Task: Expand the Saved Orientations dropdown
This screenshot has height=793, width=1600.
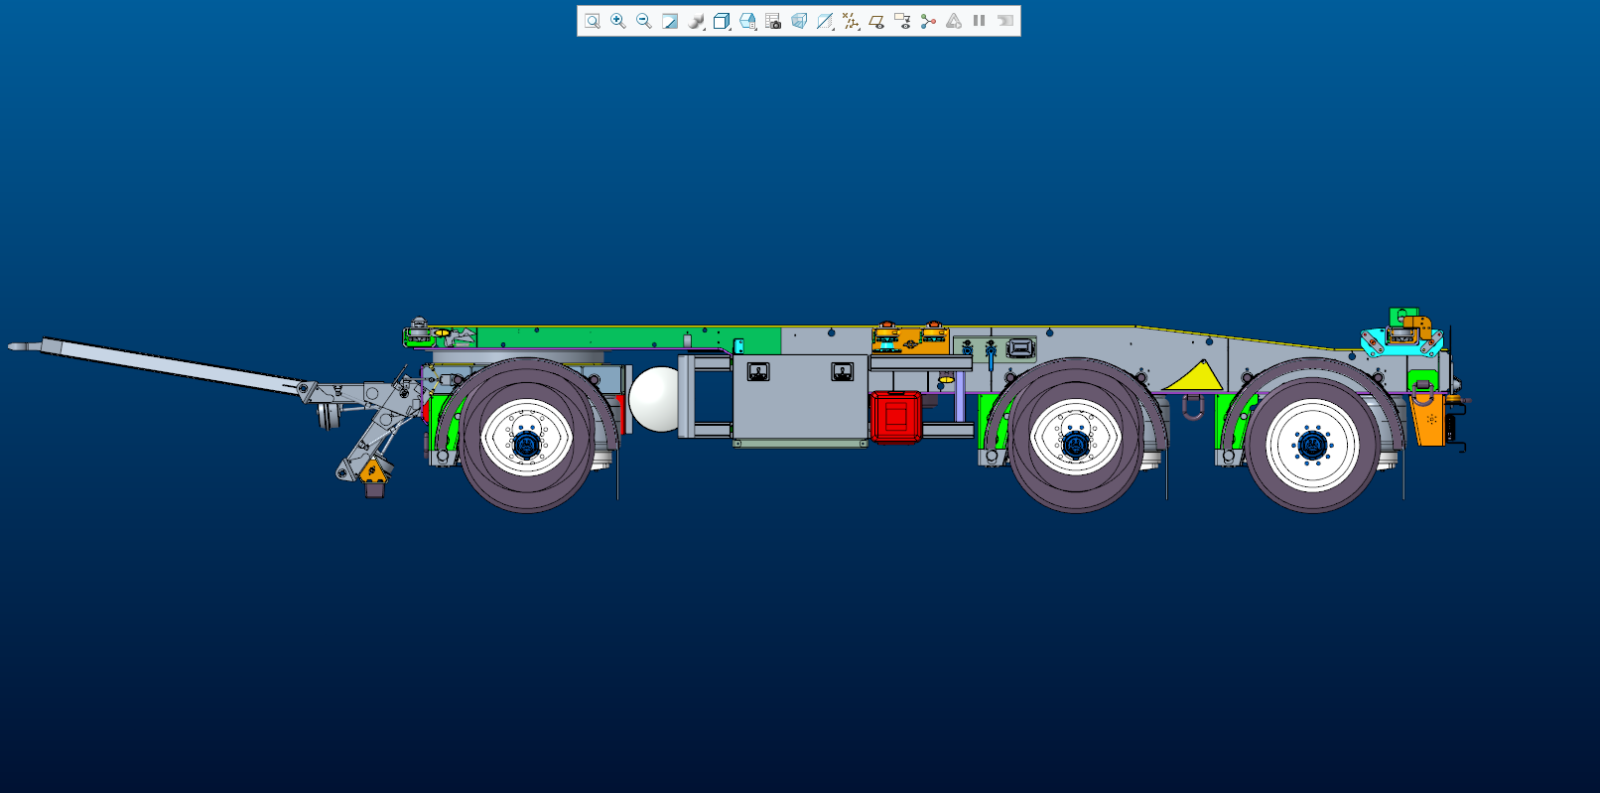Action: [x=747, y=21]
